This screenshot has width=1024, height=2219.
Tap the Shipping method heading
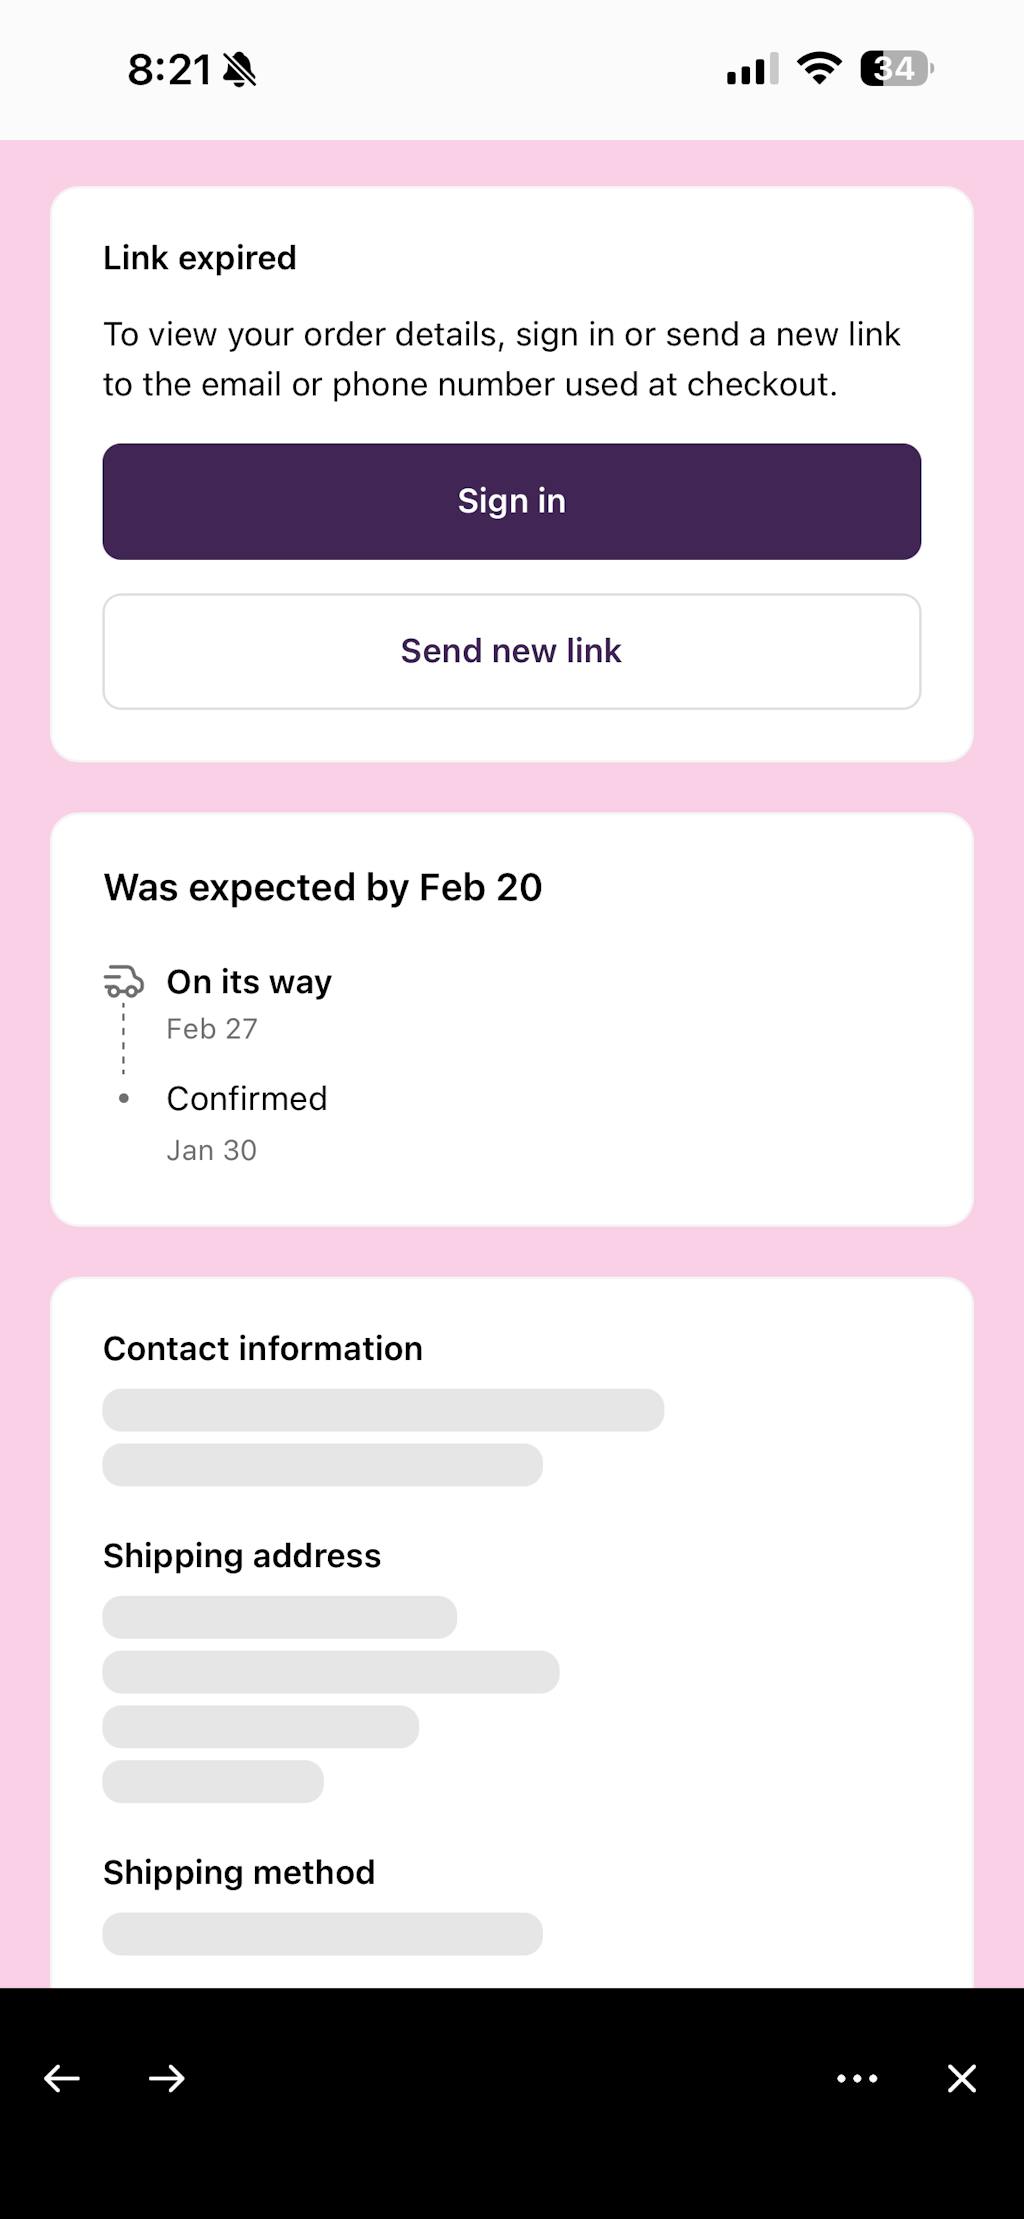pos(239,1872)
